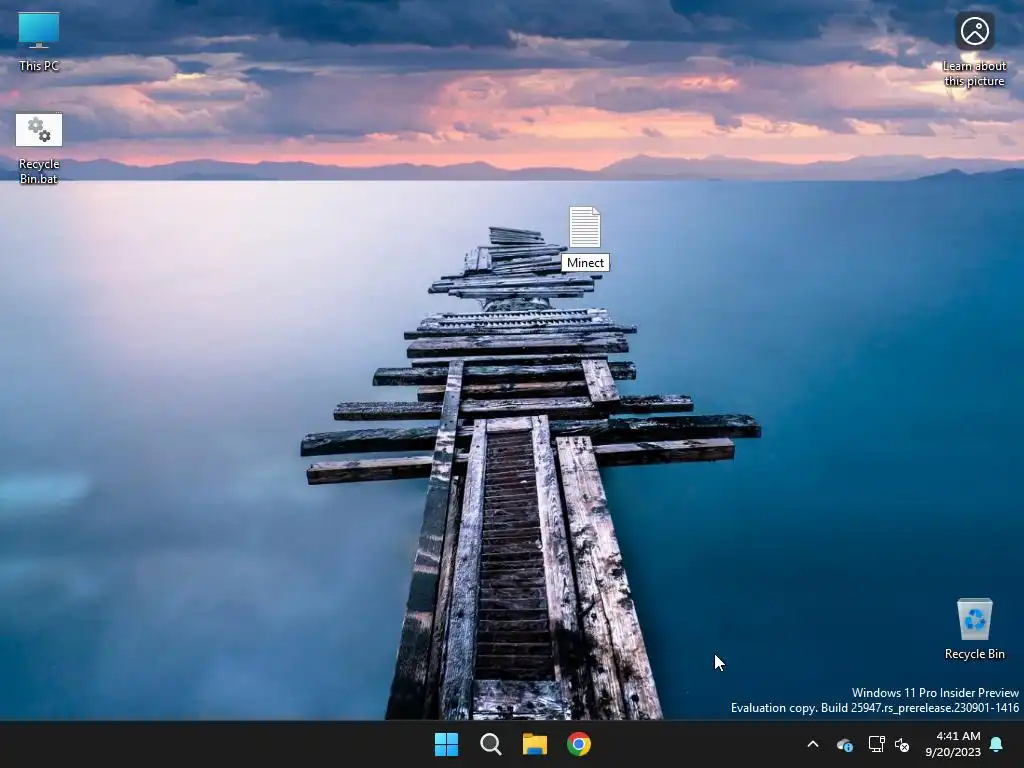Viewport: 1024px width, 768px height.
Task: Show hidden system tray icons
Action: (813, 744)
